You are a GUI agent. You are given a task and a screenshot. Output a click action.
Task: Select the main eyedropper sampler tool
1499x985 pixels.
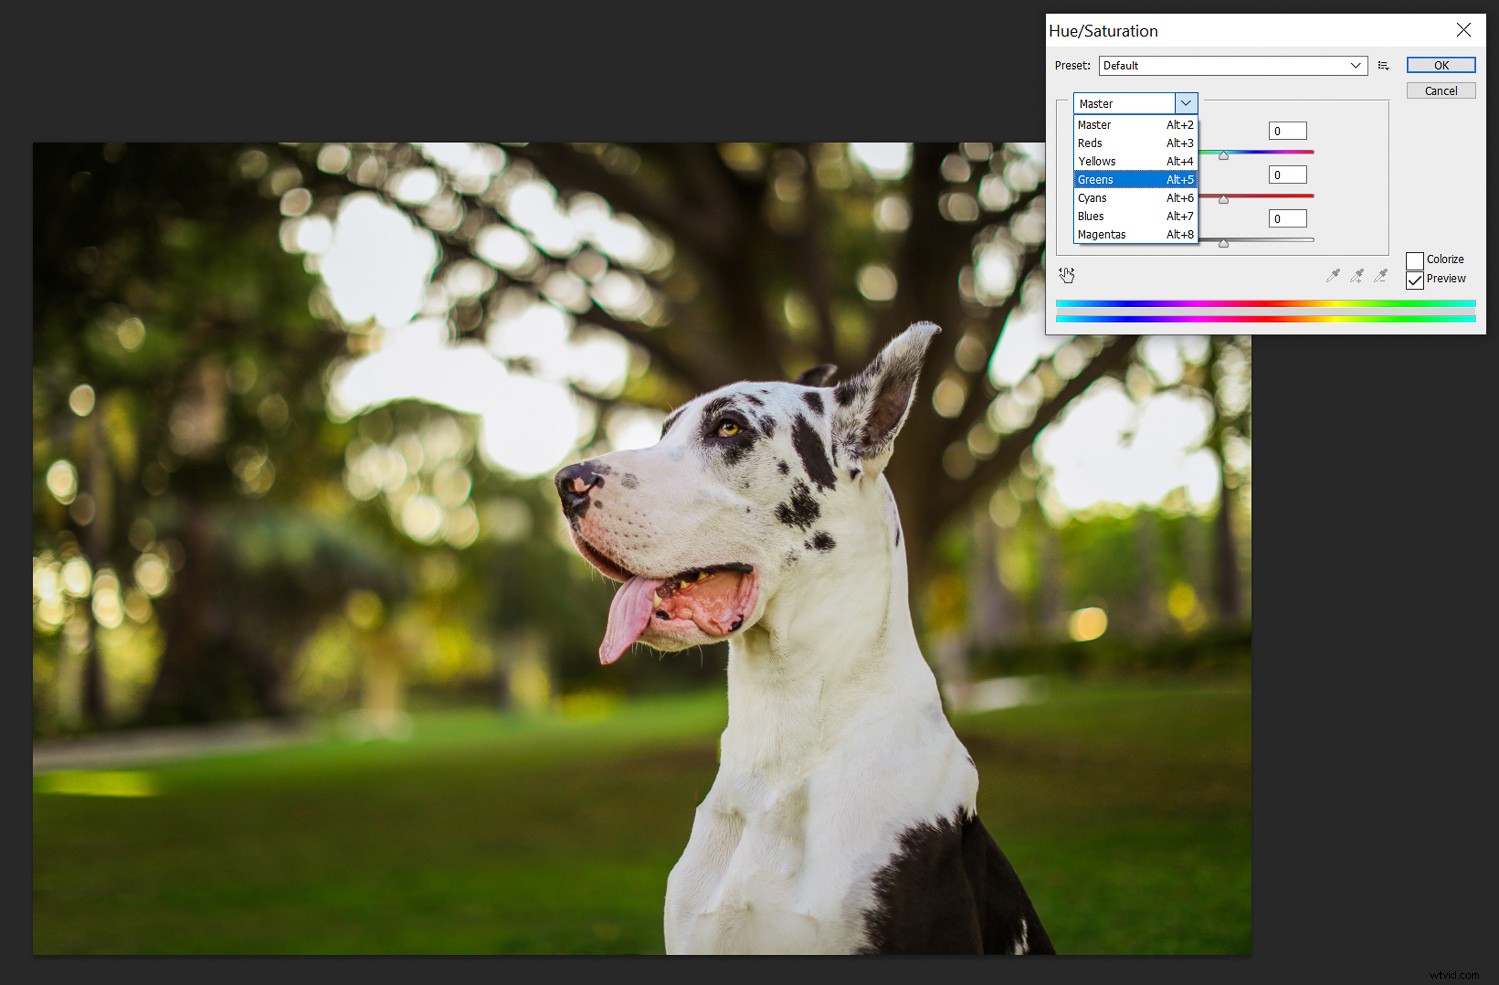(1334, 275)
